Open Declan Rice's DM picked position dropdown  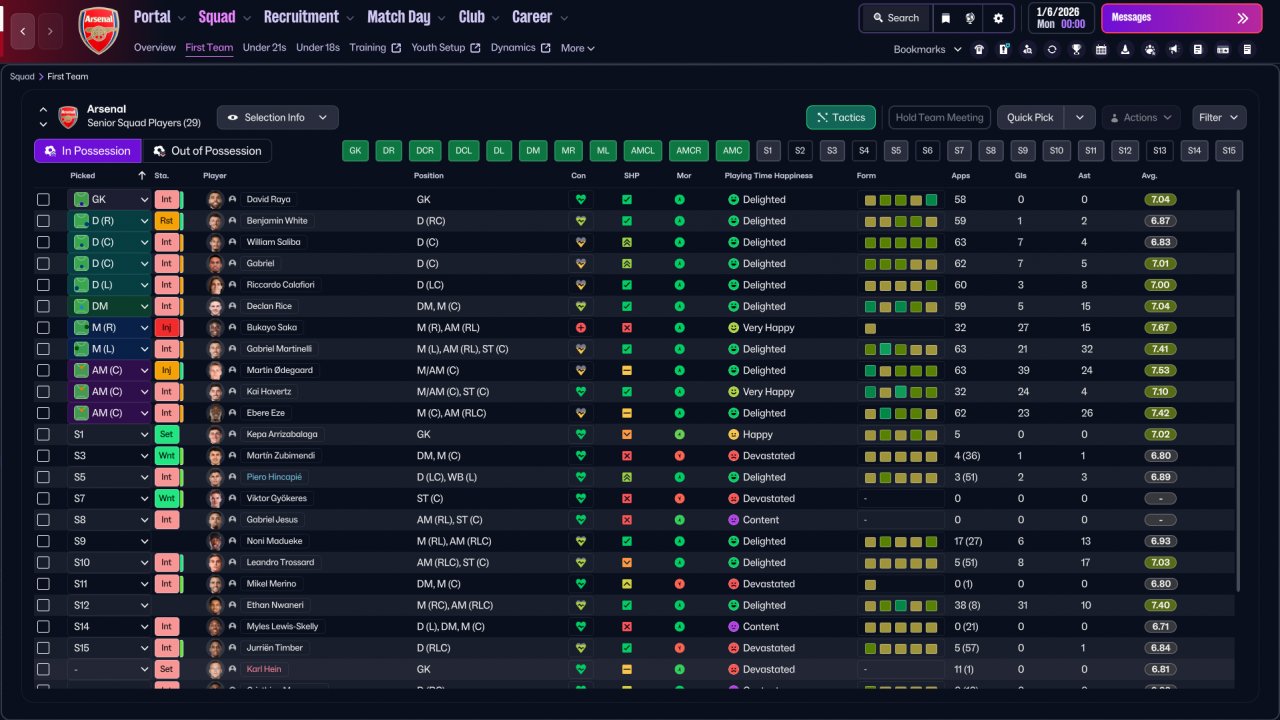coord(109,306)
